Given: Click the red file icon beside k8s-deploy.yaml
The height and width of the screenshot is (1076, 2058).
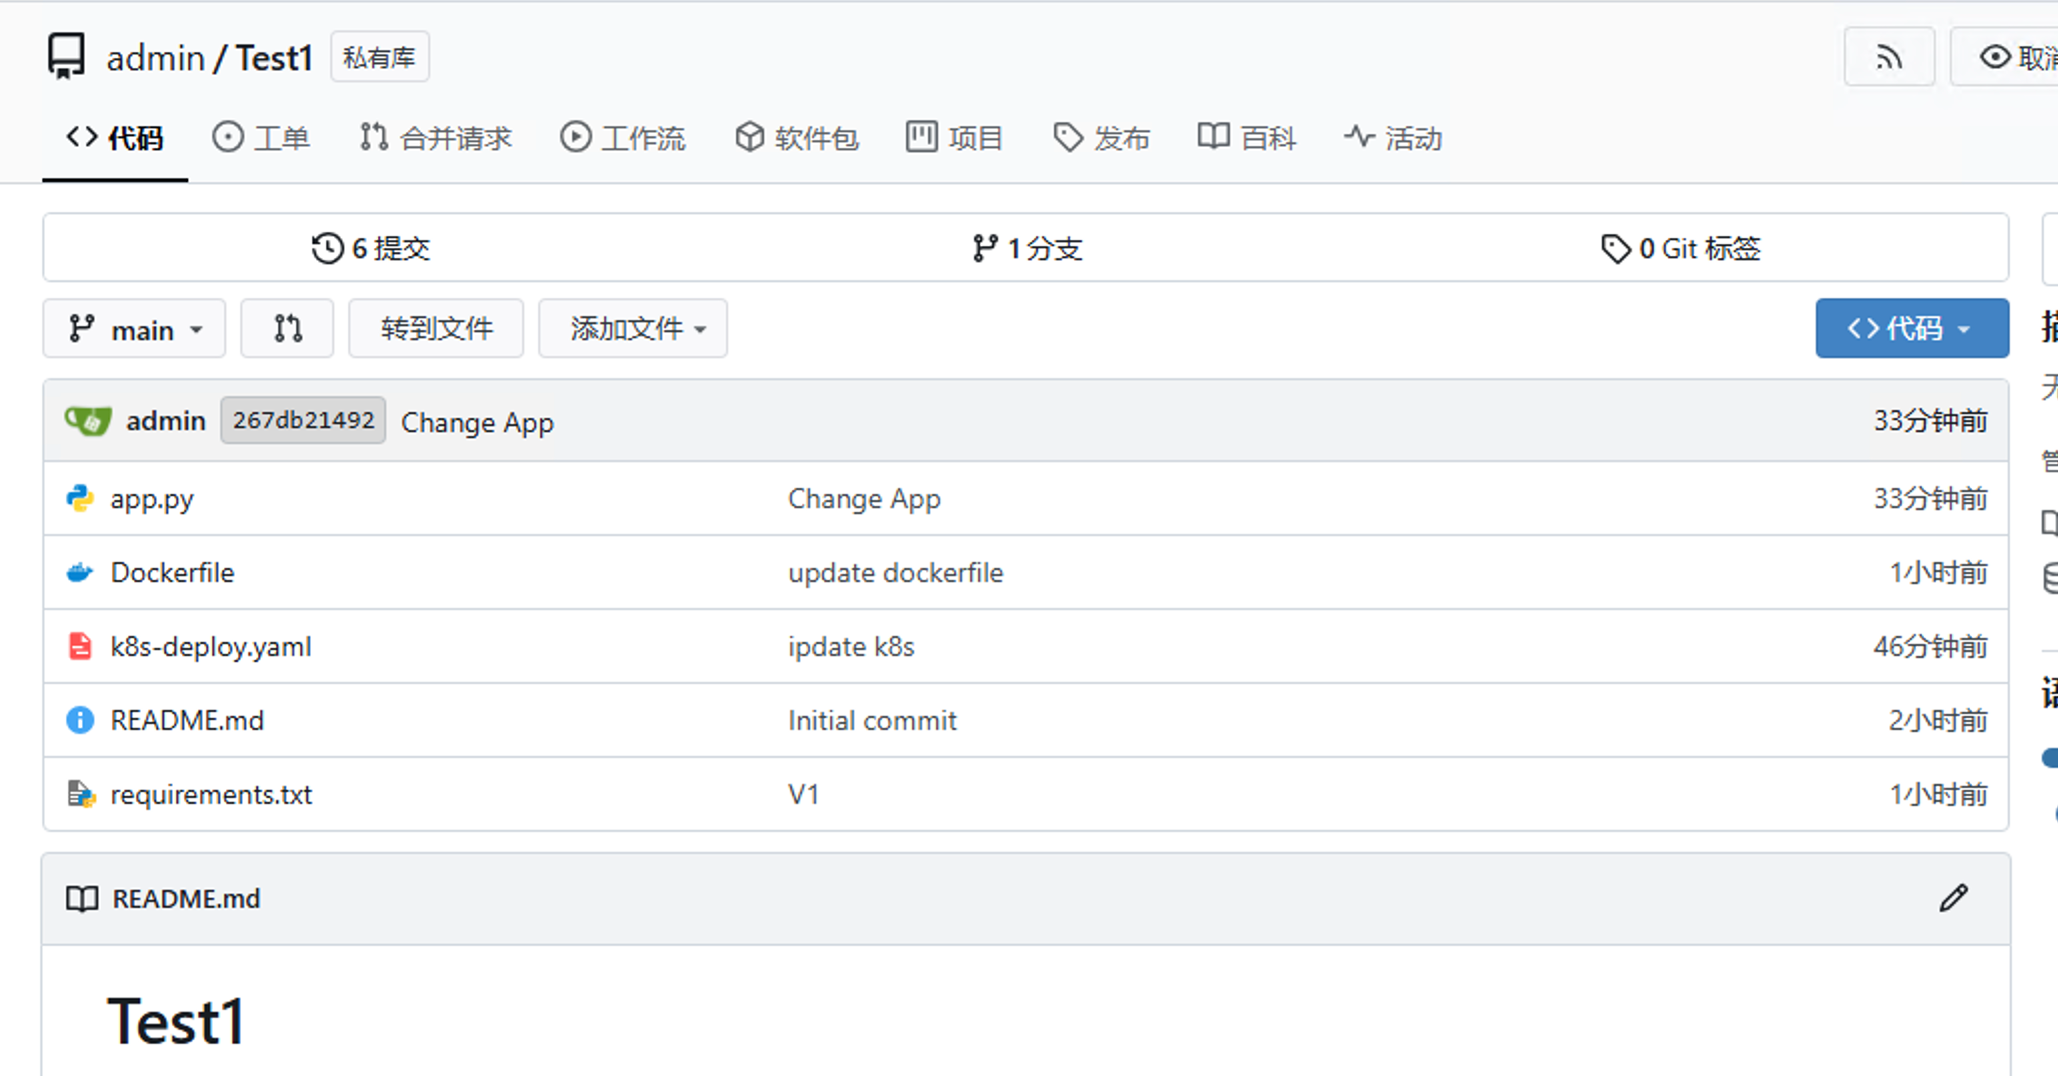Looking at the screenshot, I should tap(80, 646).
